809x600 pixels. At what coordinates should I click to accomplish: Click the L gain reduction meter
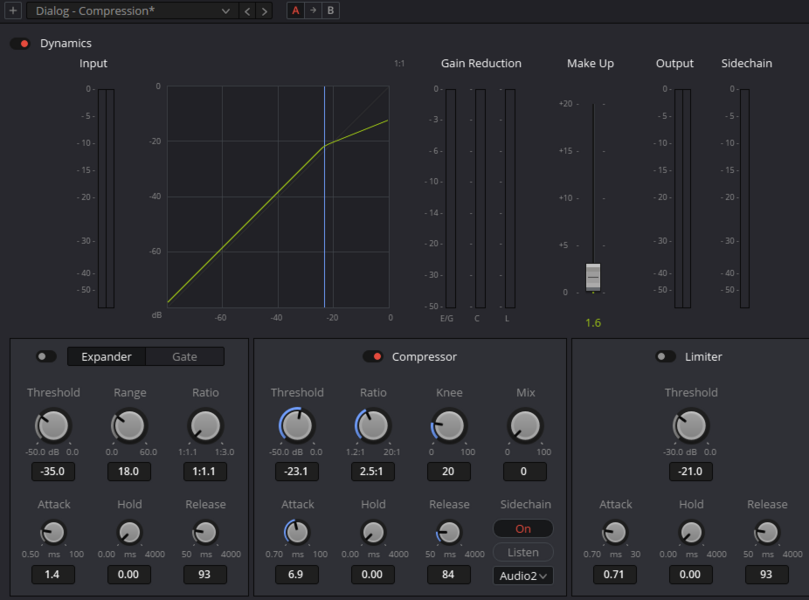pos(510,199)
